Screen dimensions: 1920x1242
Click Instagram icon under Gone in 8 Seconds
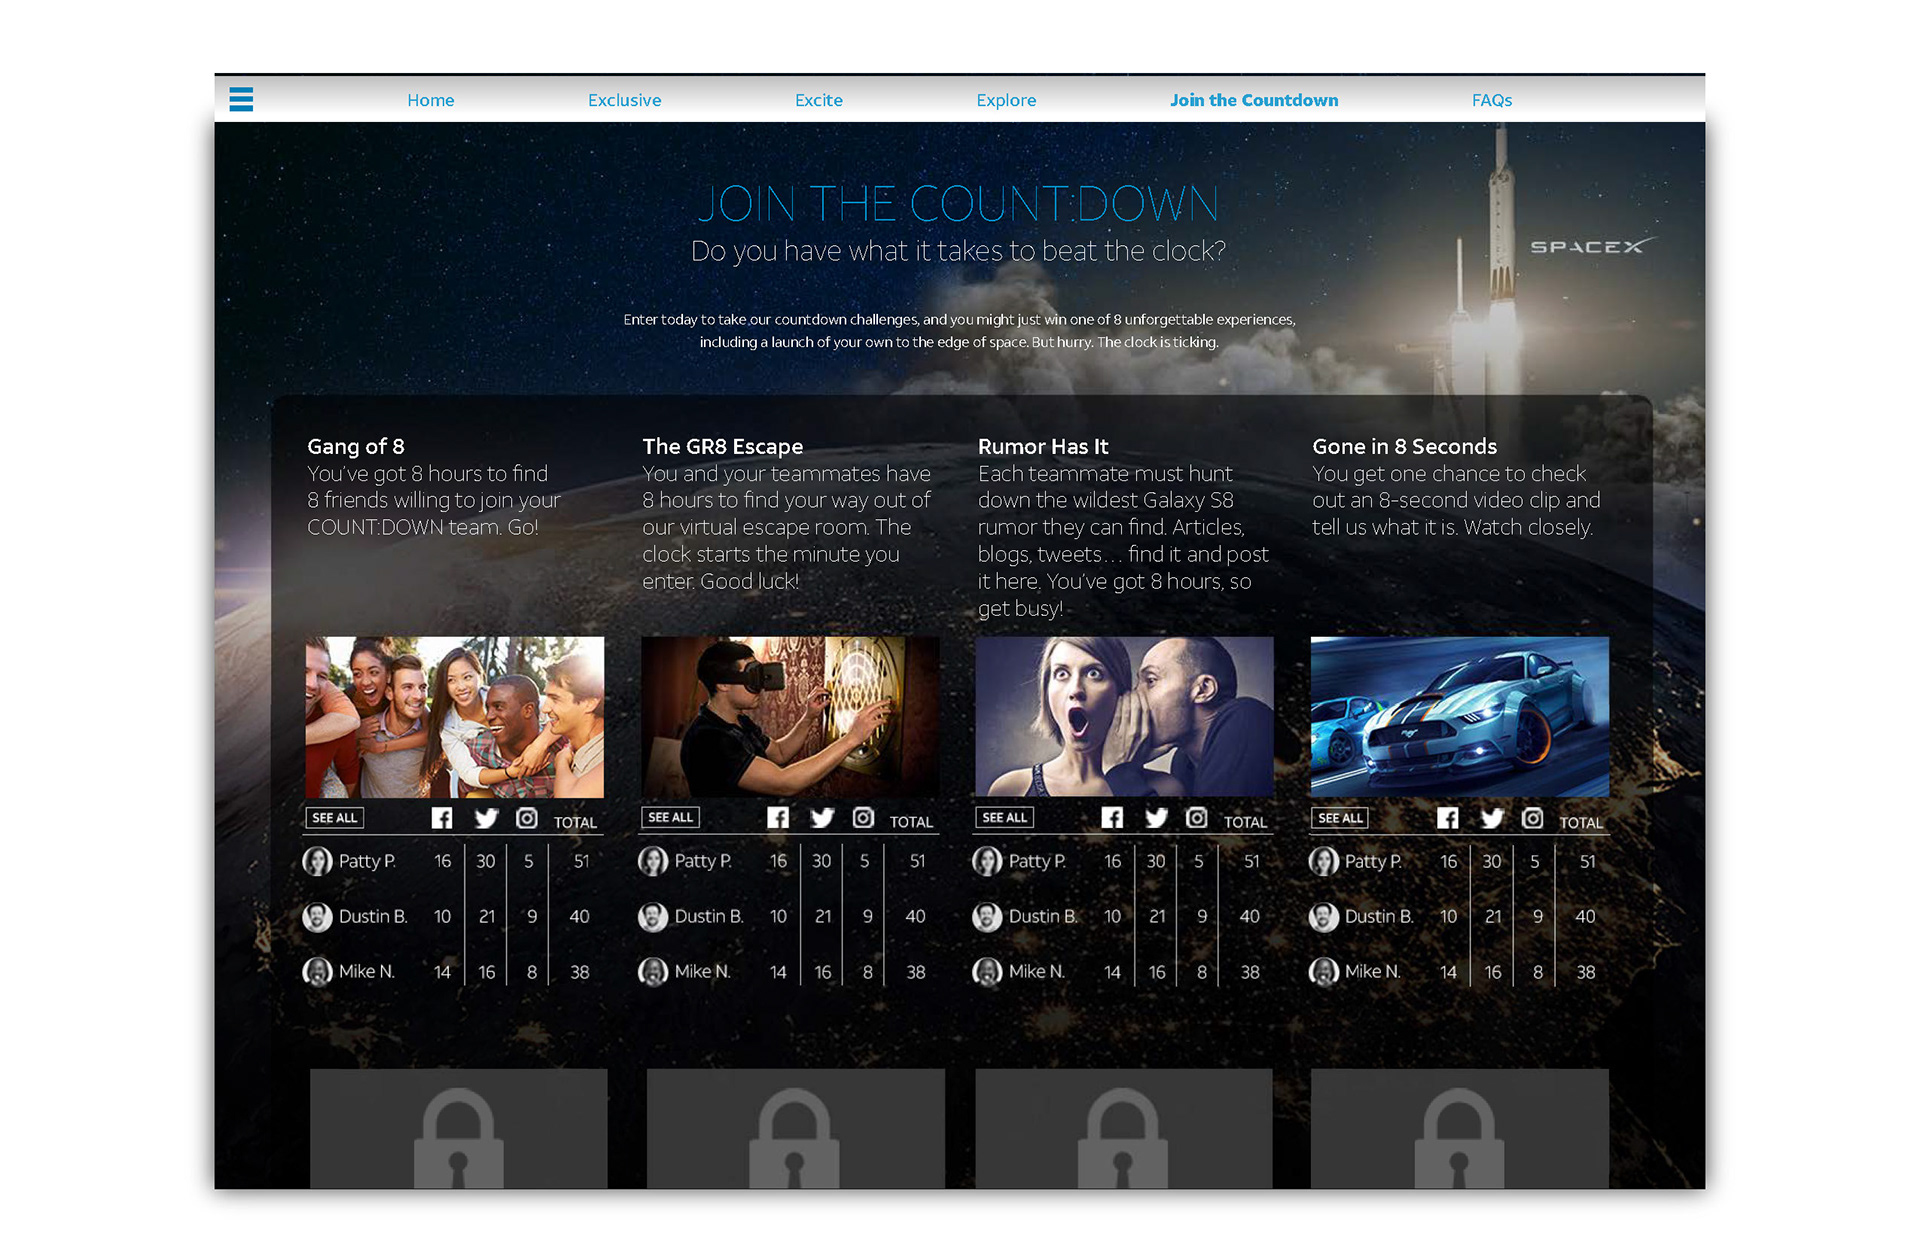pyautogui.click(x=1532, y=818)
